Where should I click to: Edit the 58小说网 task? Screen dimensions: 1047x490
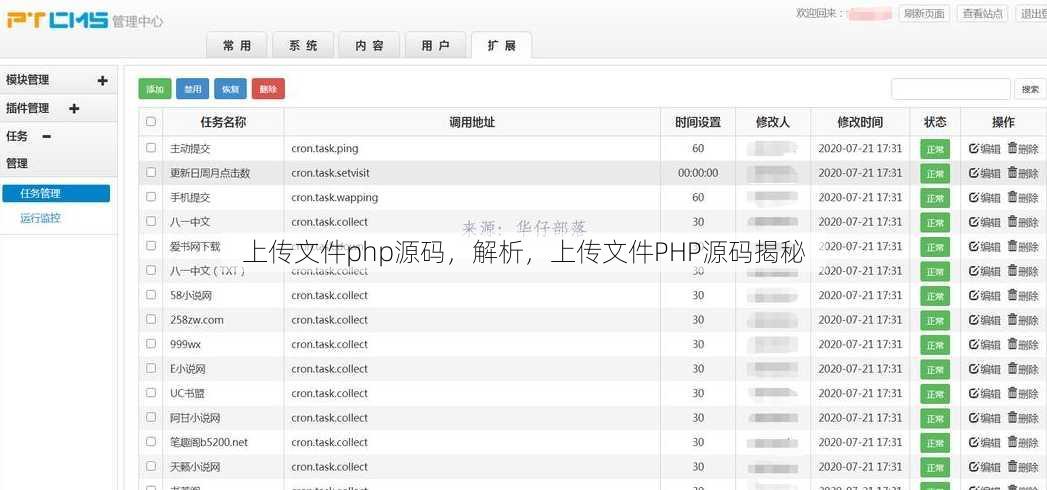click(984, 296)
